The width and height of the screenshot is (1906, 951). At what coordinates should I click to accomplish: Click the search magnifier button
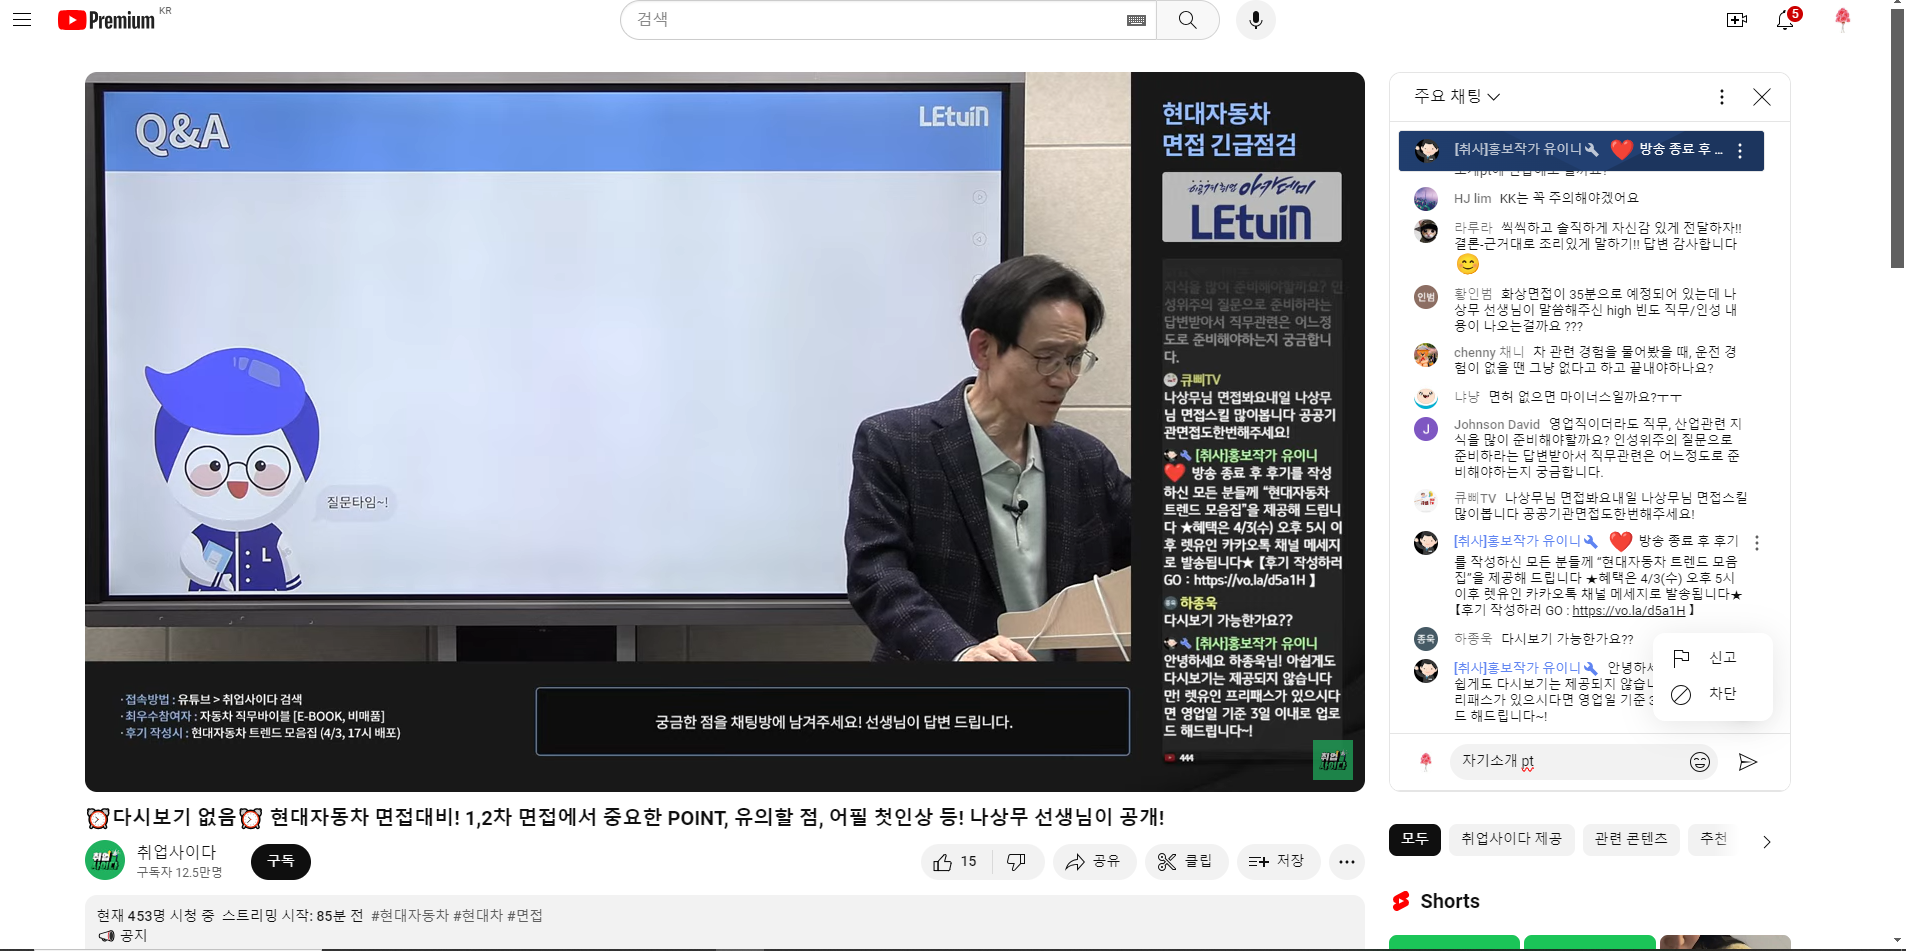[x=1187, y=20]
